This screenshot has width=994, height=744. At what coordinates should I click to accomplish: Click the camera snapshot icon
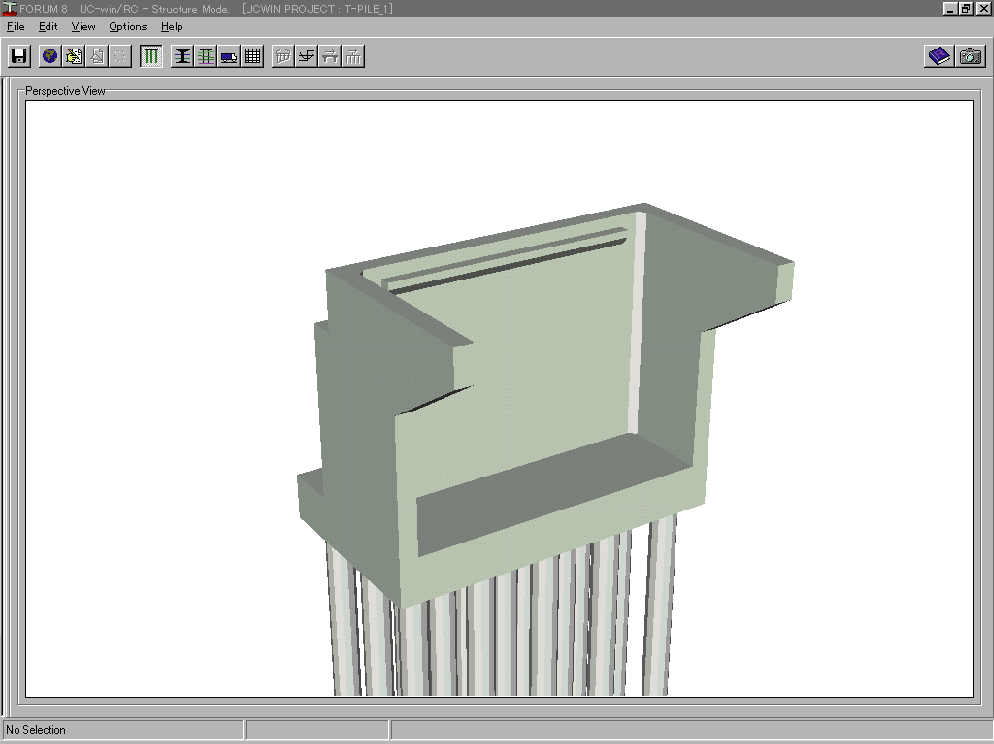point(970,56)
